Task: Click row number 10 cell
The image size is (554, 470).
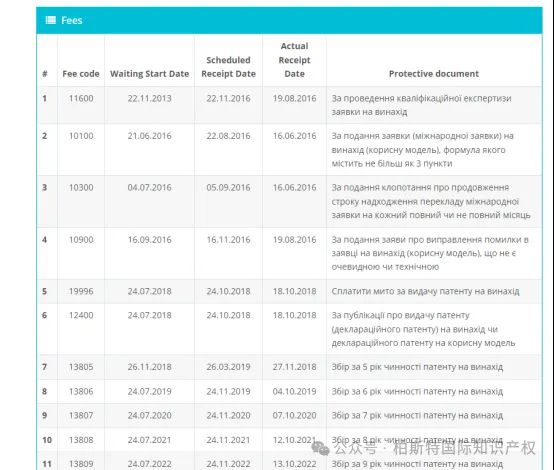Action: pos(47,440)
